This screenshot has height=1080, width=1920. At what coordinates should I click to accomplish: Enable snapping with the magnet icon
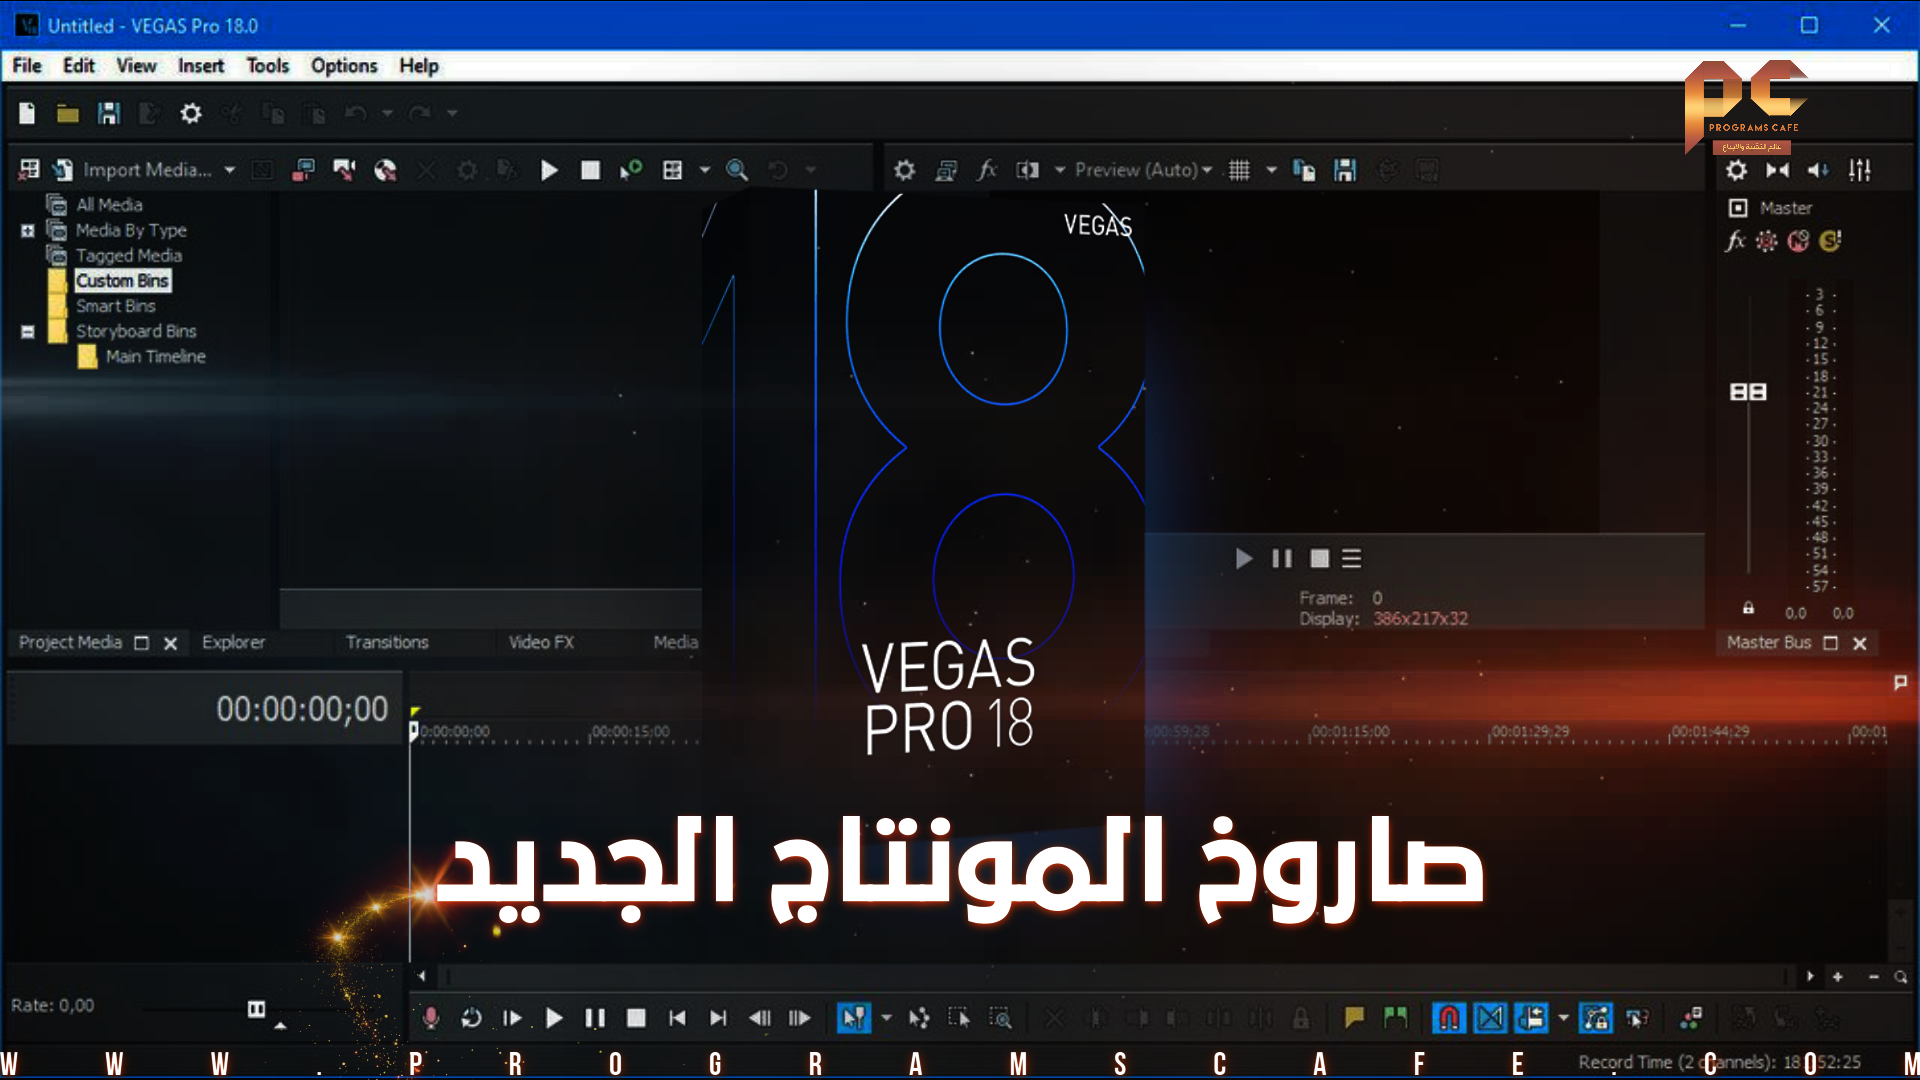coord(1448,1018)
